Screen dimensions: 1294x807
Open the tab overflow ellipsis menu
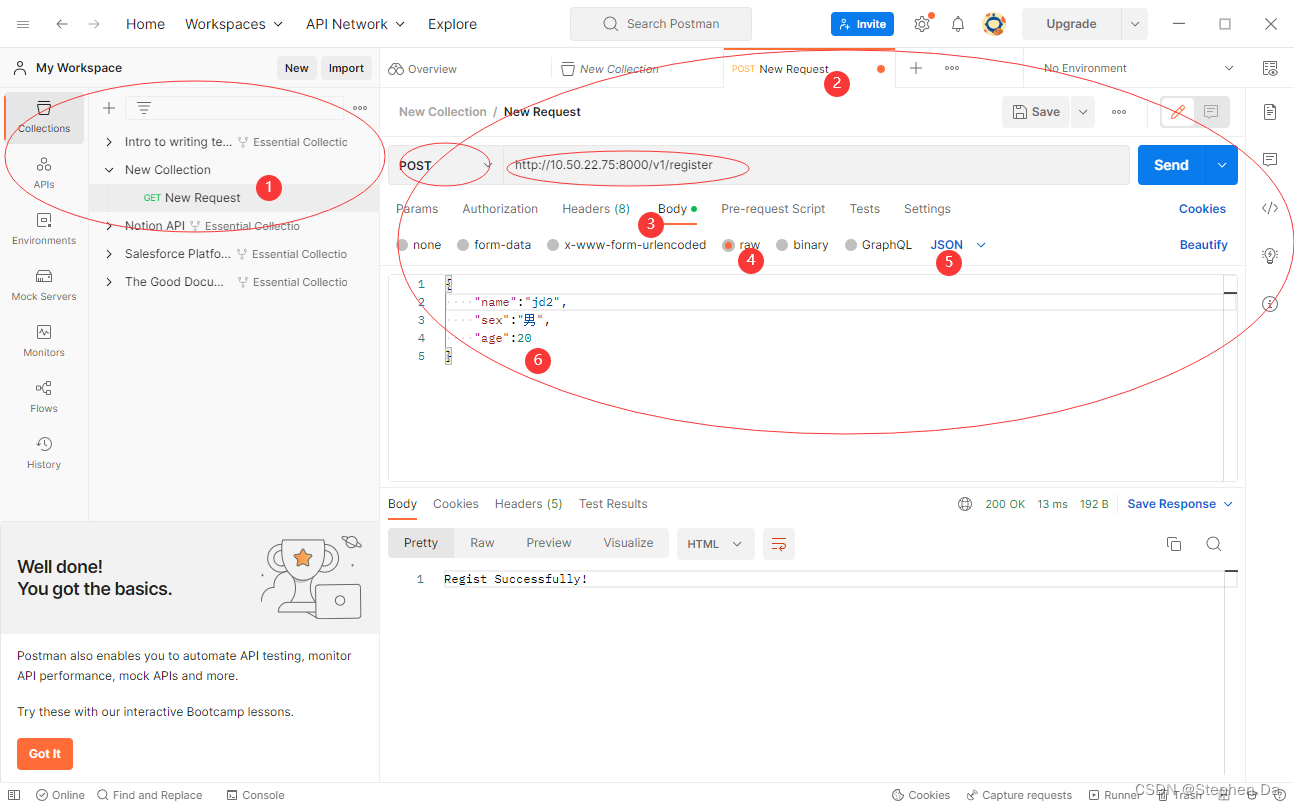pyautogui.click(x=952, y=68)
